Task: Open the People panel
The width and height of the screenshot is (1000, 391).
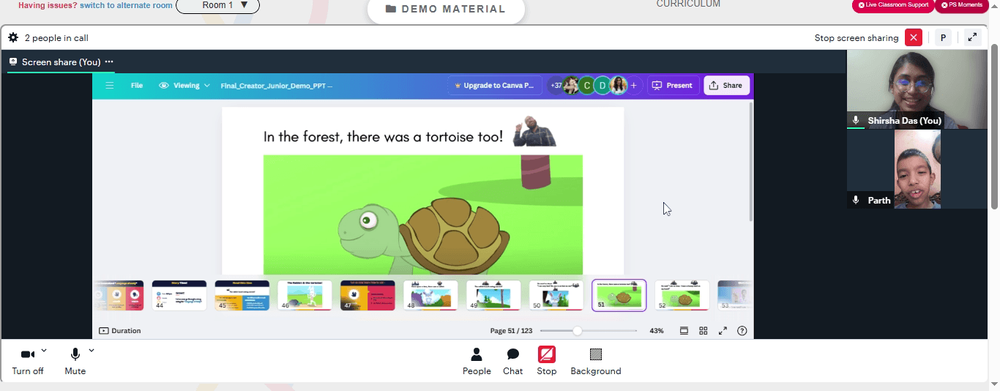Action: click(476, 361)
